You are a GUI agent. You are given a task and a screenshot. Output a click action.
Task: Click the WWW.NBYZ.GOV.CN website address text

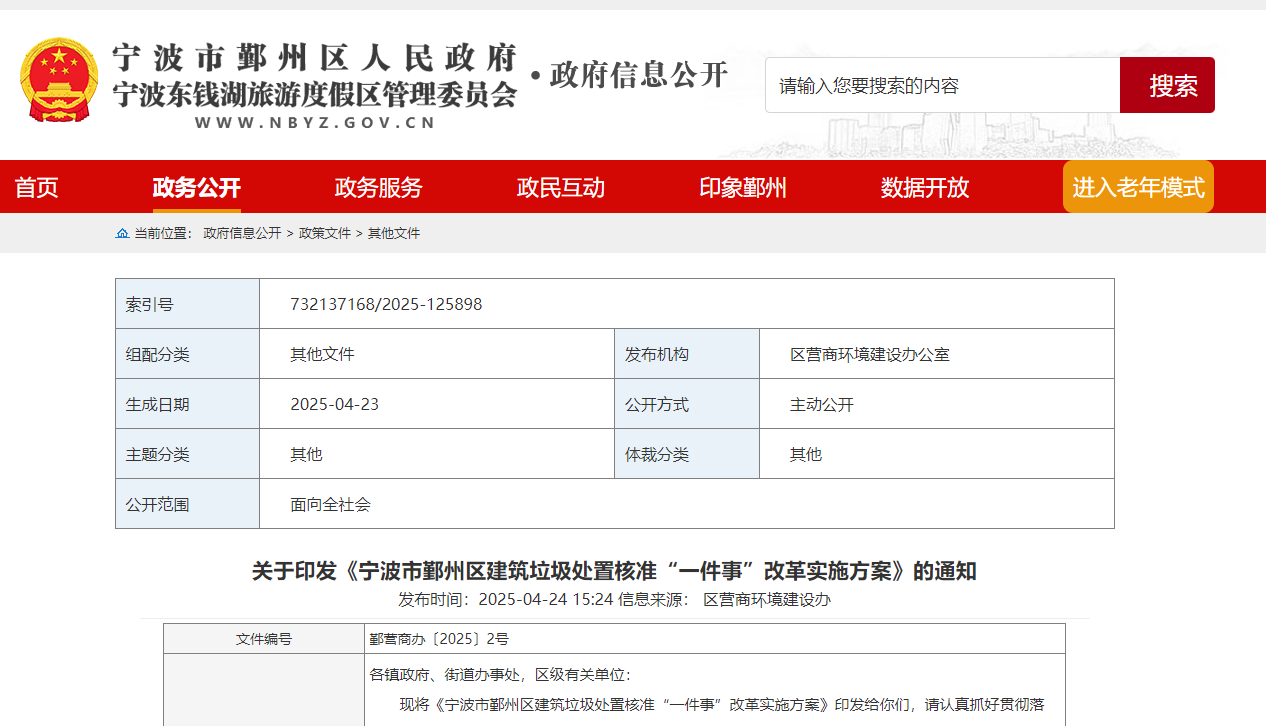tap(314, 123)
